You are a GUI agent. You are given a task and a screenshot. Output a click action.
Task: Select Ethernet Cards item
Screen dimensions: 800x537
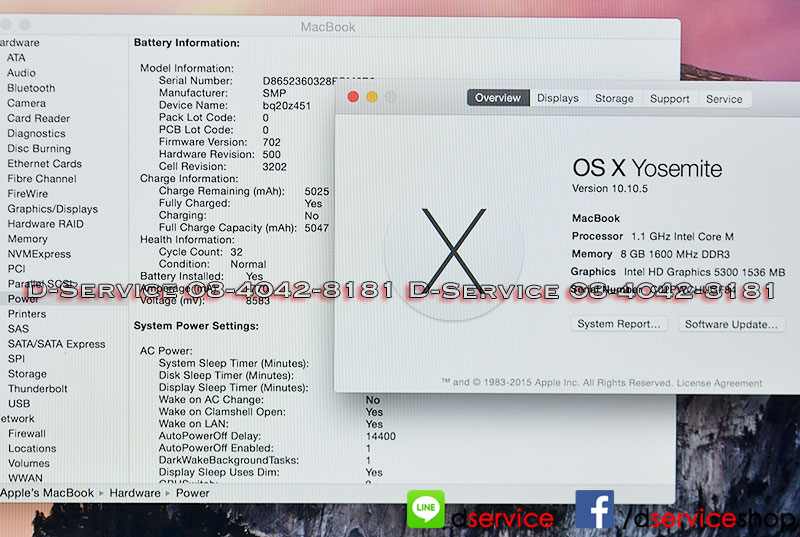(x=44, y=164)
